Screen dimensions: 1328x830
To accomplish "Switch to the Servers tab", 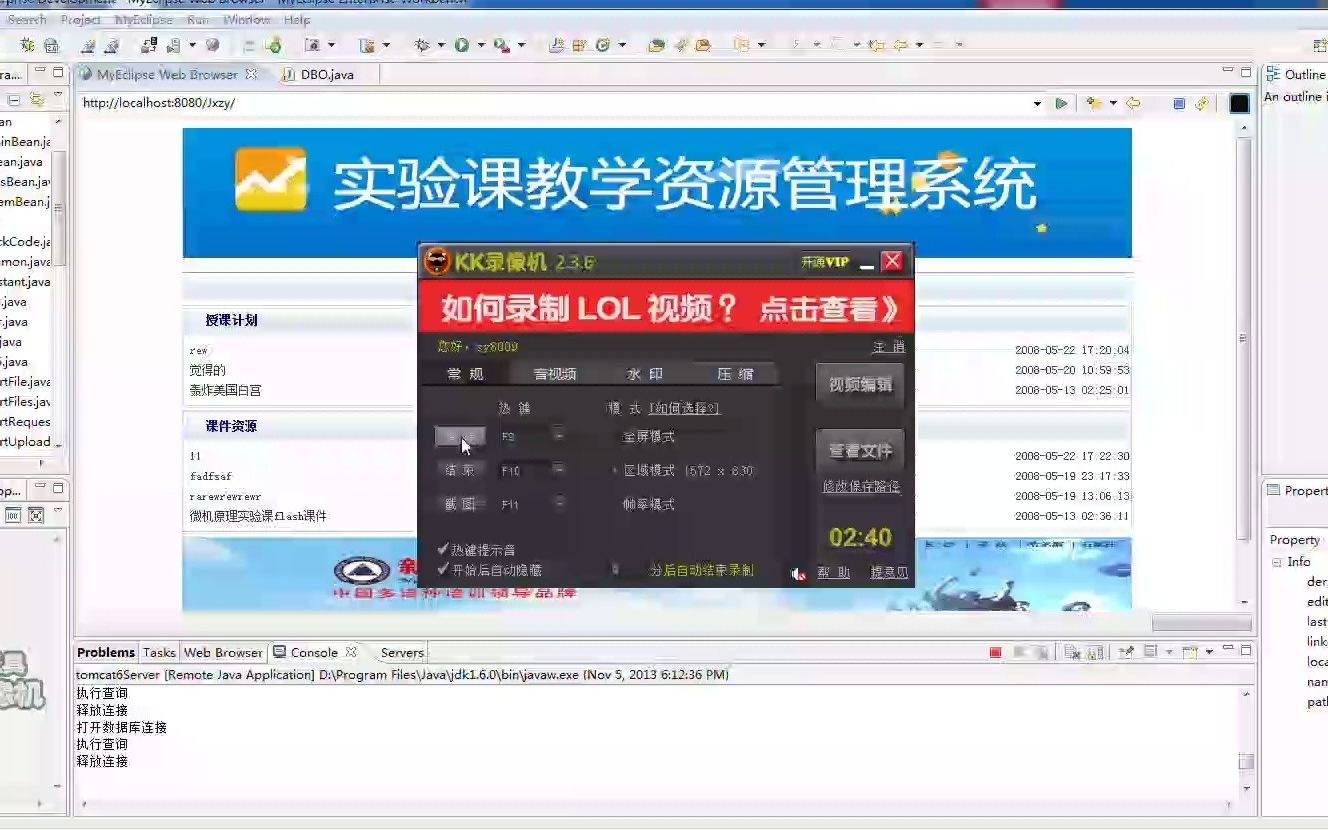I will [401, 652].
